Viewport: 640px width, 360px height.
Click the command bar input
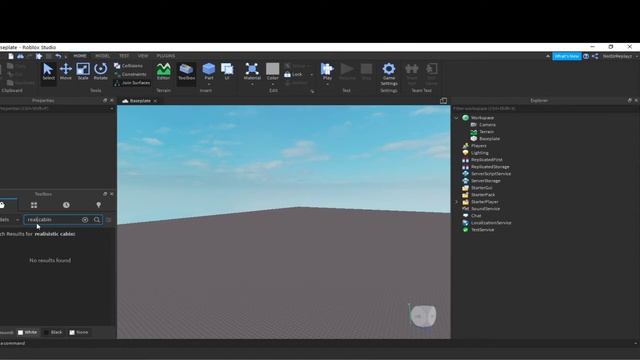318,343
